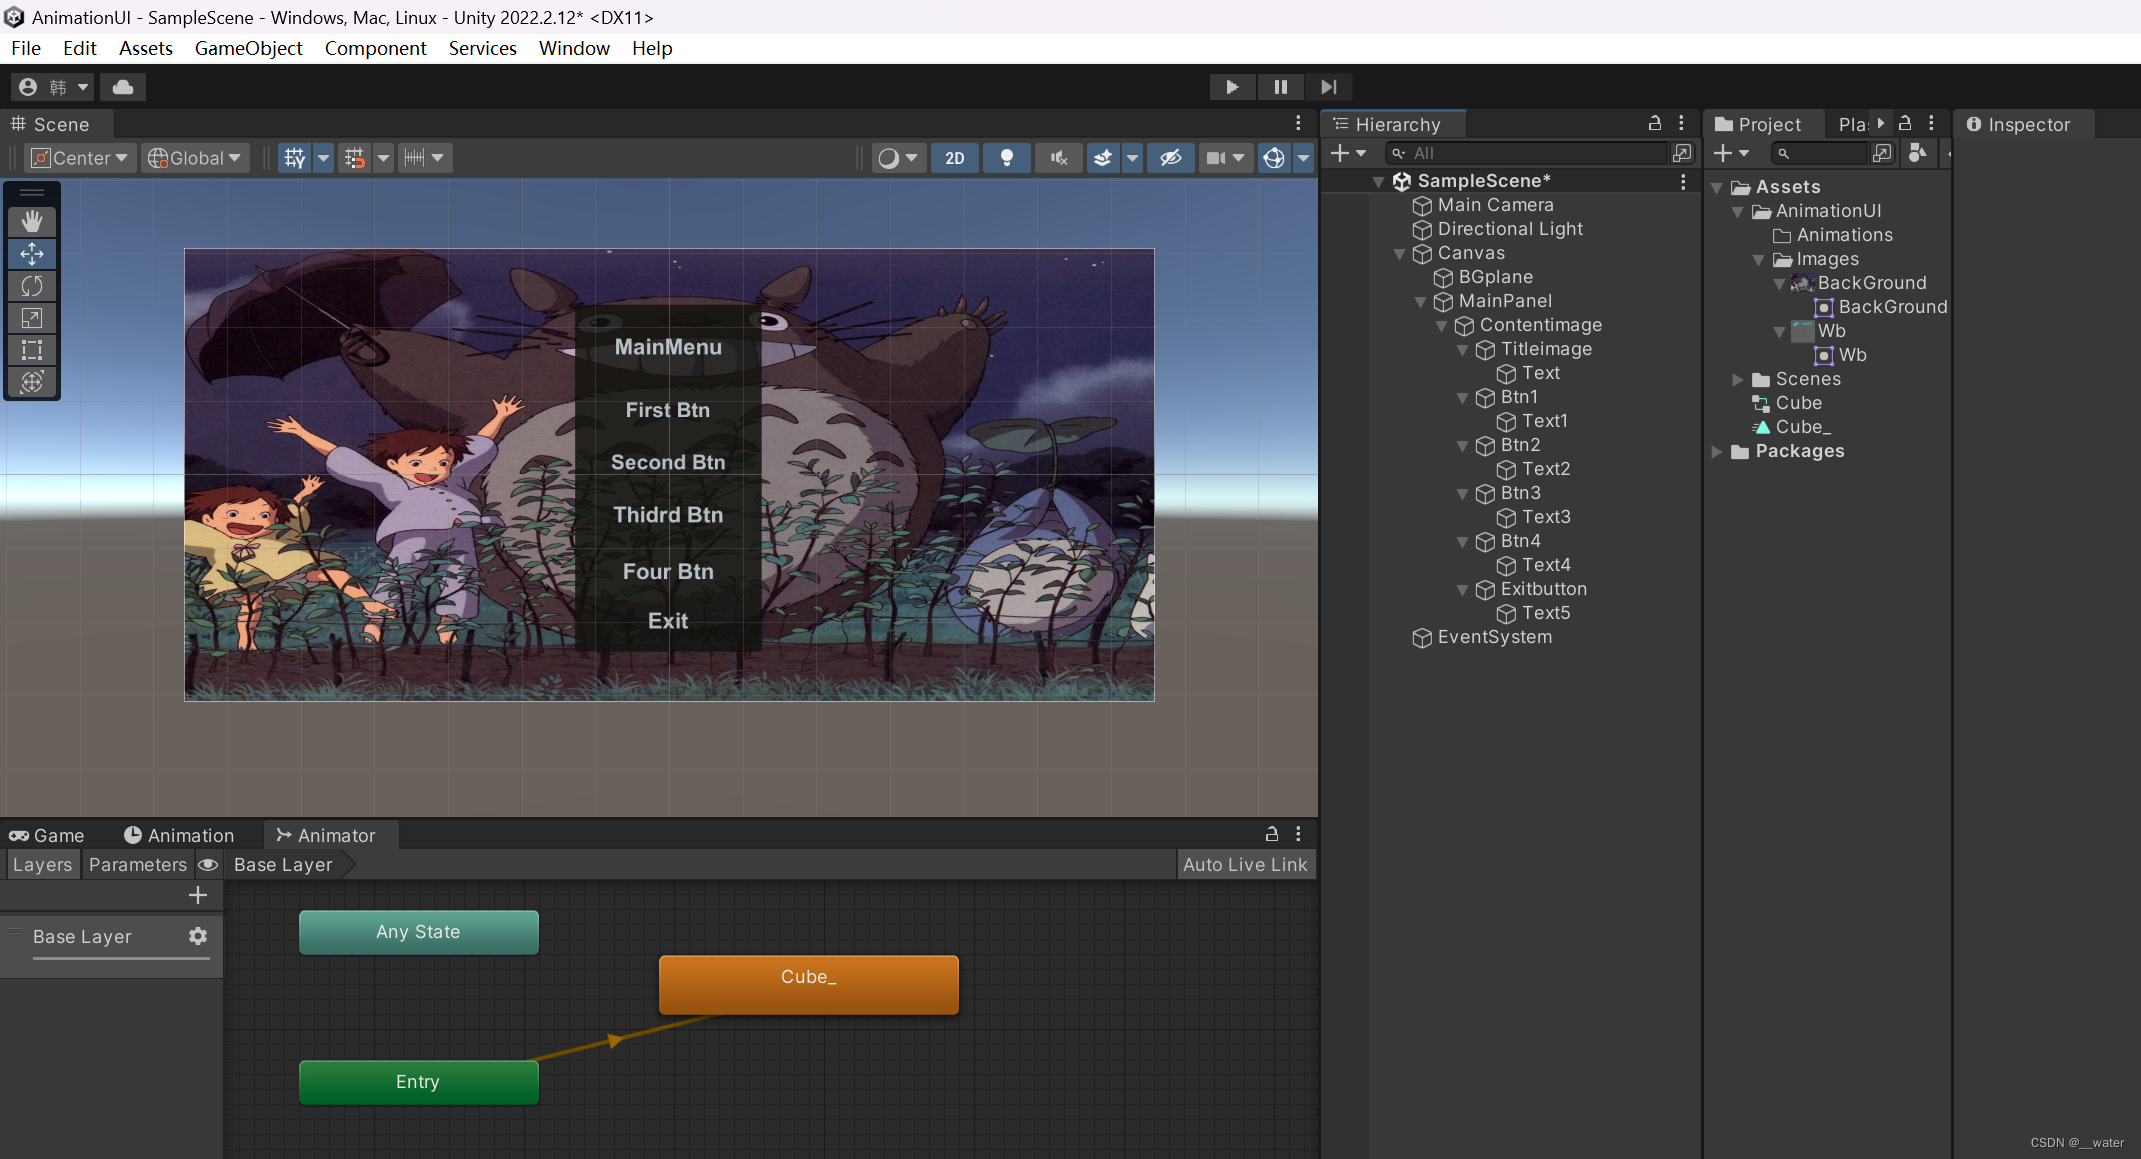The height and width of the screenshot is (1159, 2141).
Task: Open Hierarchy panel options menu
Action: tap(1681, 123)
